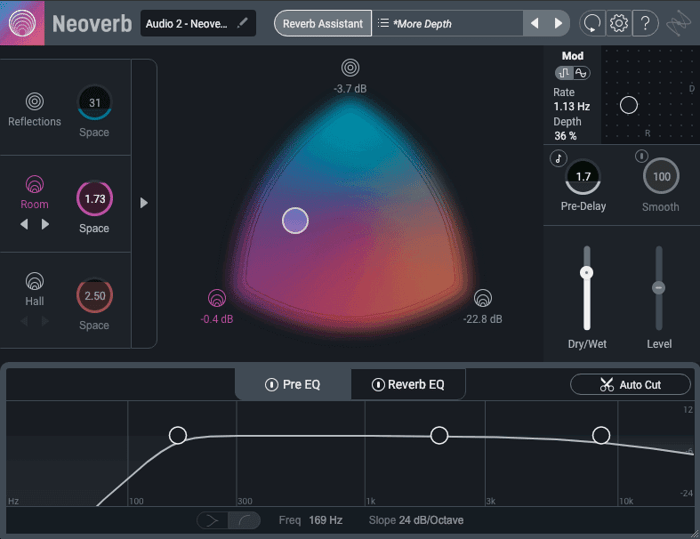The height and width of the screenshot is (539, 700).
Task: Toggle the Pre EQ power button
Action: click(x=271, y=384)
